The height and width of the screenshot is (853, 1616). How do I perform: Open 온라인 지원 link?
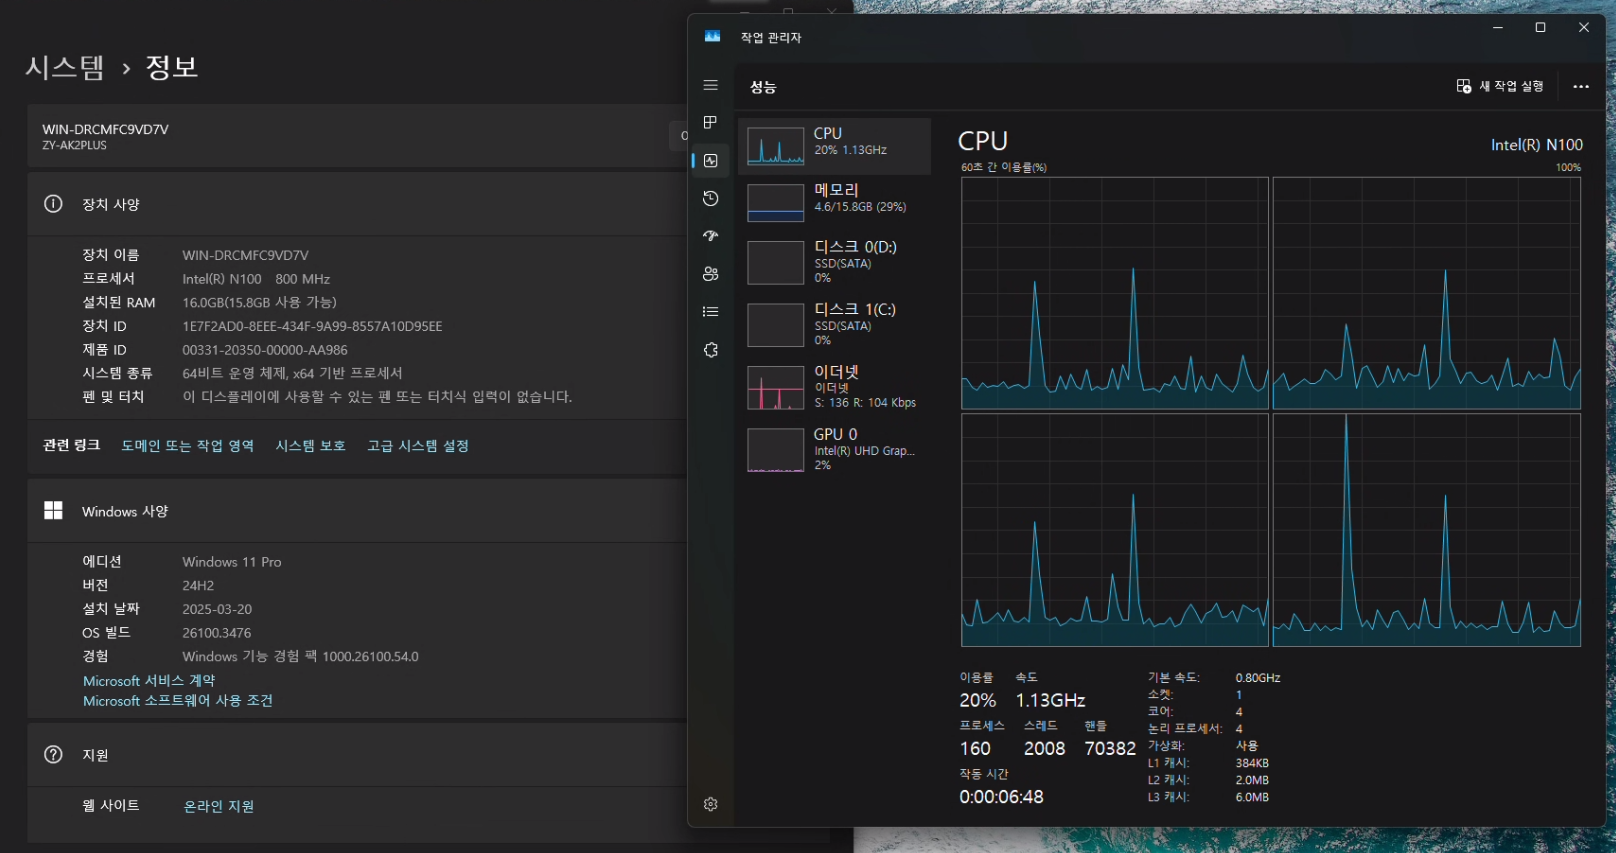pos(219,806)
